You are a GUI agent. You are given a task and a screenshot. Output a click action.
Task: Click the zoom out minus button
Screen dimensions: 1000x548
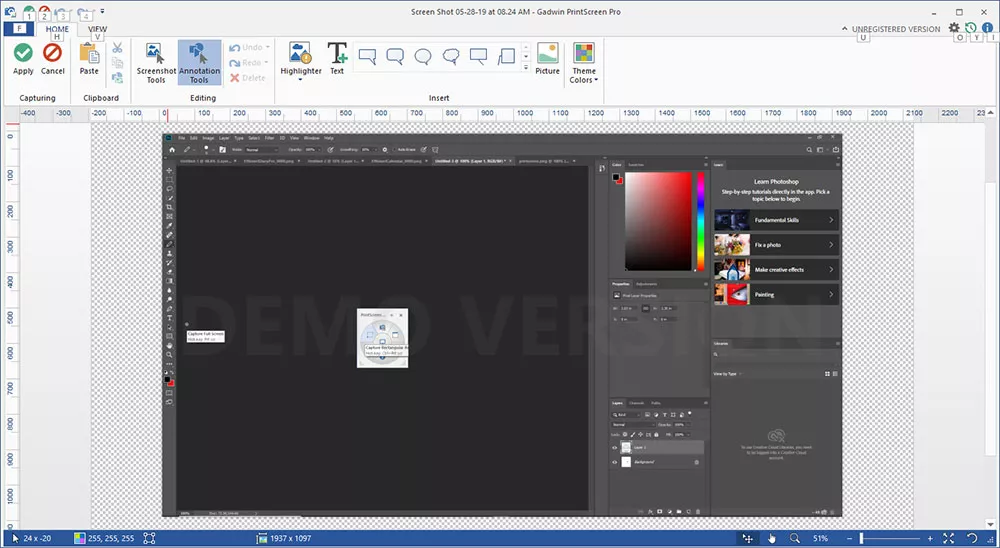pos(851,538)
